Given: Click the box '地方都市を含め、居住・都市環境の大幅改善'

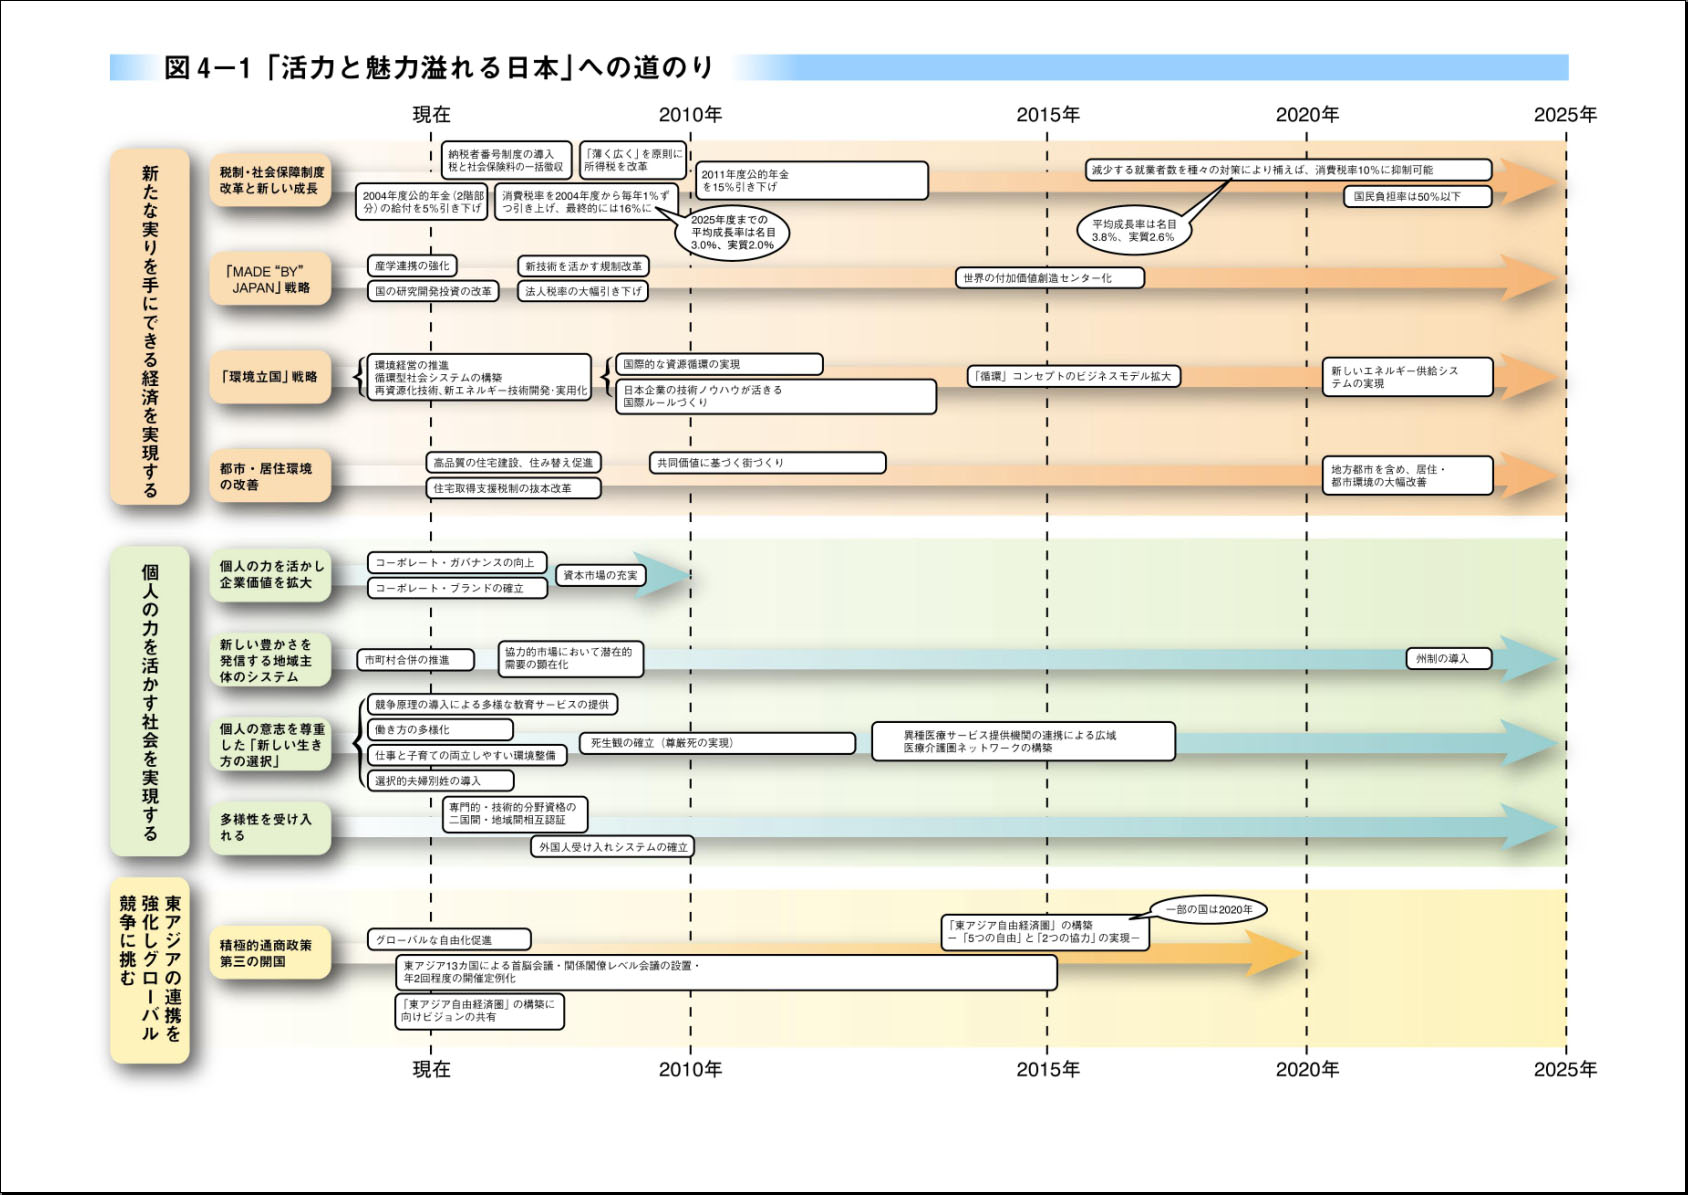Looking at the screenshot, I should click(1408, 475).
